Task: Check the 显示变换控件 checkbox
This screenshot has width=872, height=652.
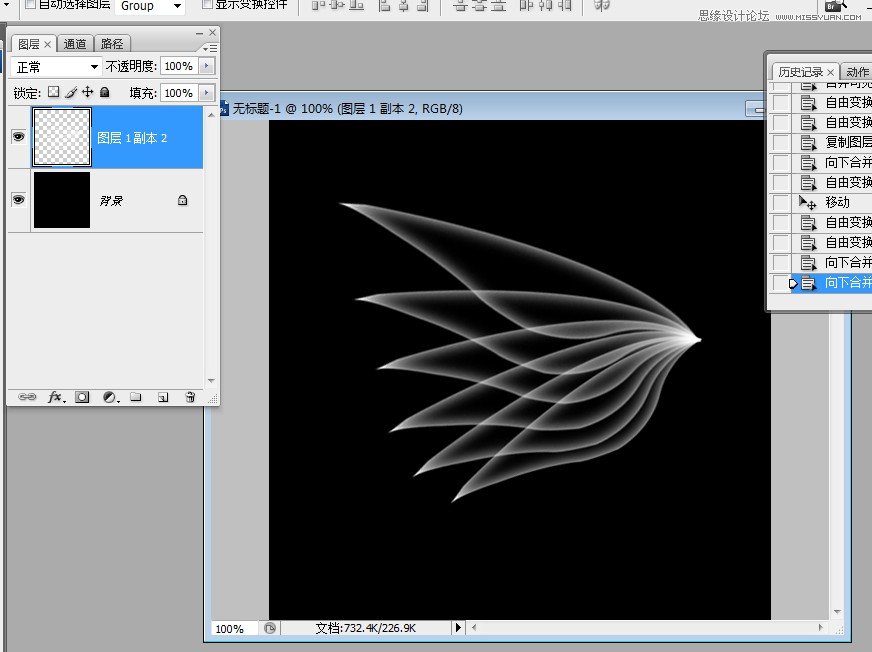Action: tap(207, 5)
